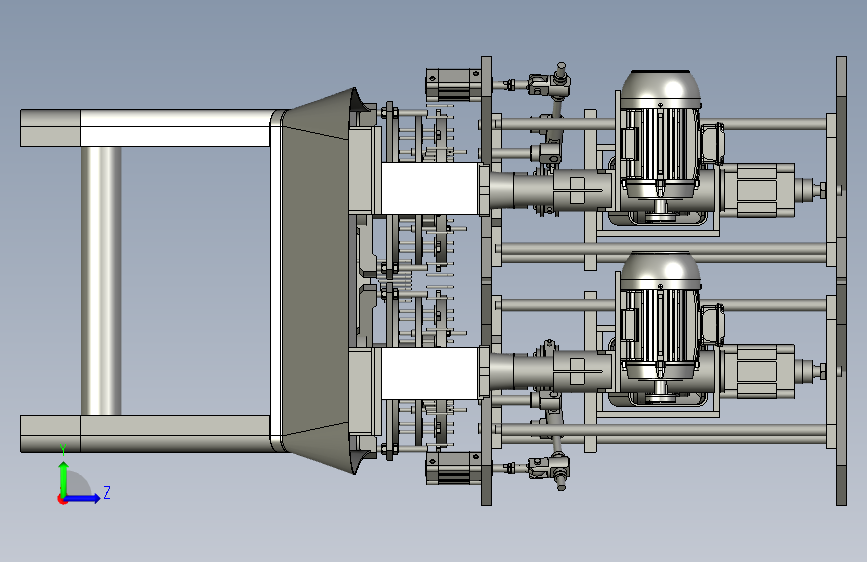The width and height of the screenshot is (867, 562).
Task: Click the red origin ball of the triad
Action: click(61, 499)
